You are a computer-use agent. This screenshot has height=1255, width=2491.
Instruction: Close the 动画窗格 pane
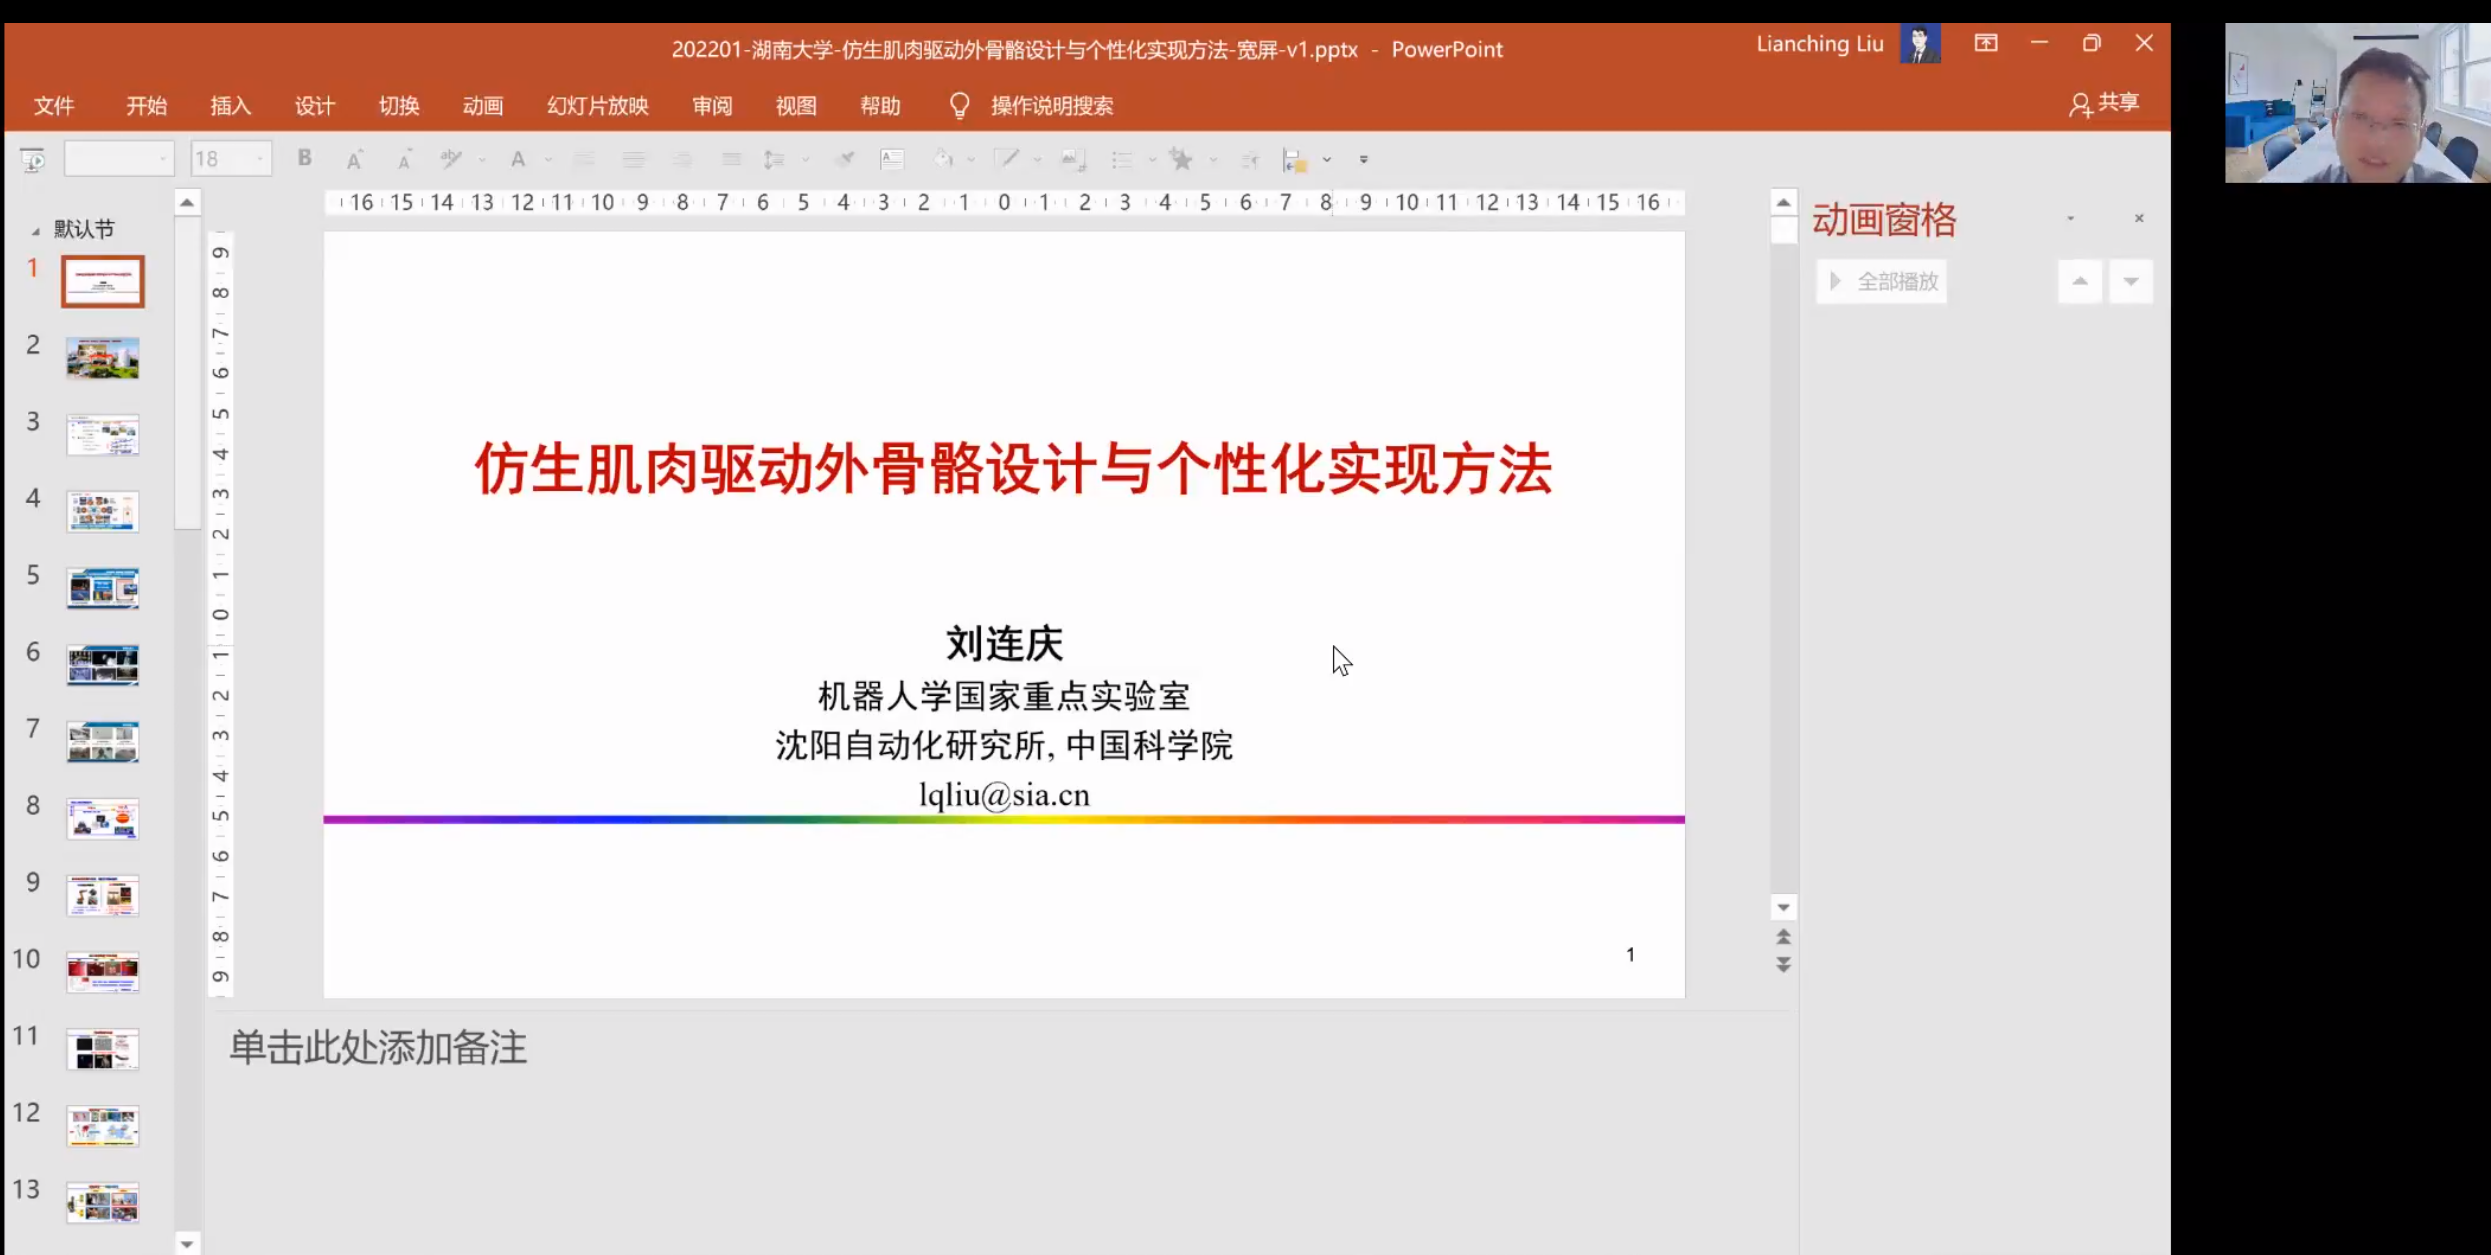click(2139, 218)
